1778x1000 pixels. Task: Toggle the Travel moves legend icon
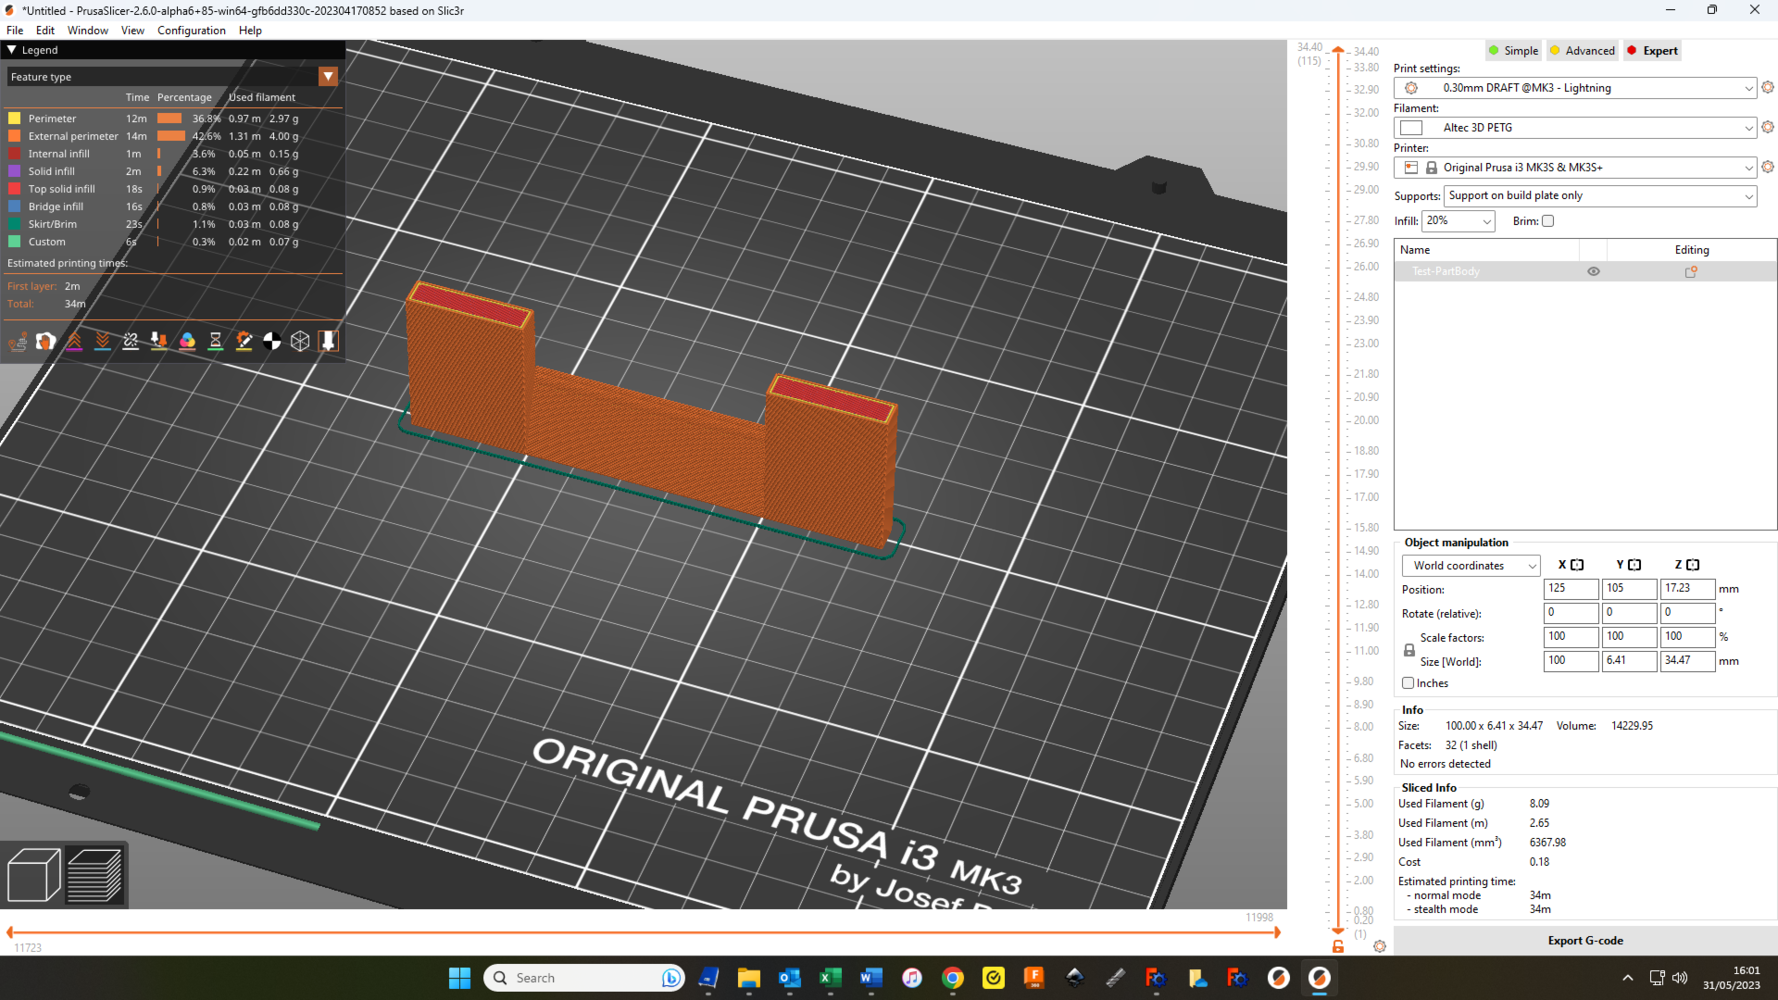pyautogui.click(x=18, y=341)
